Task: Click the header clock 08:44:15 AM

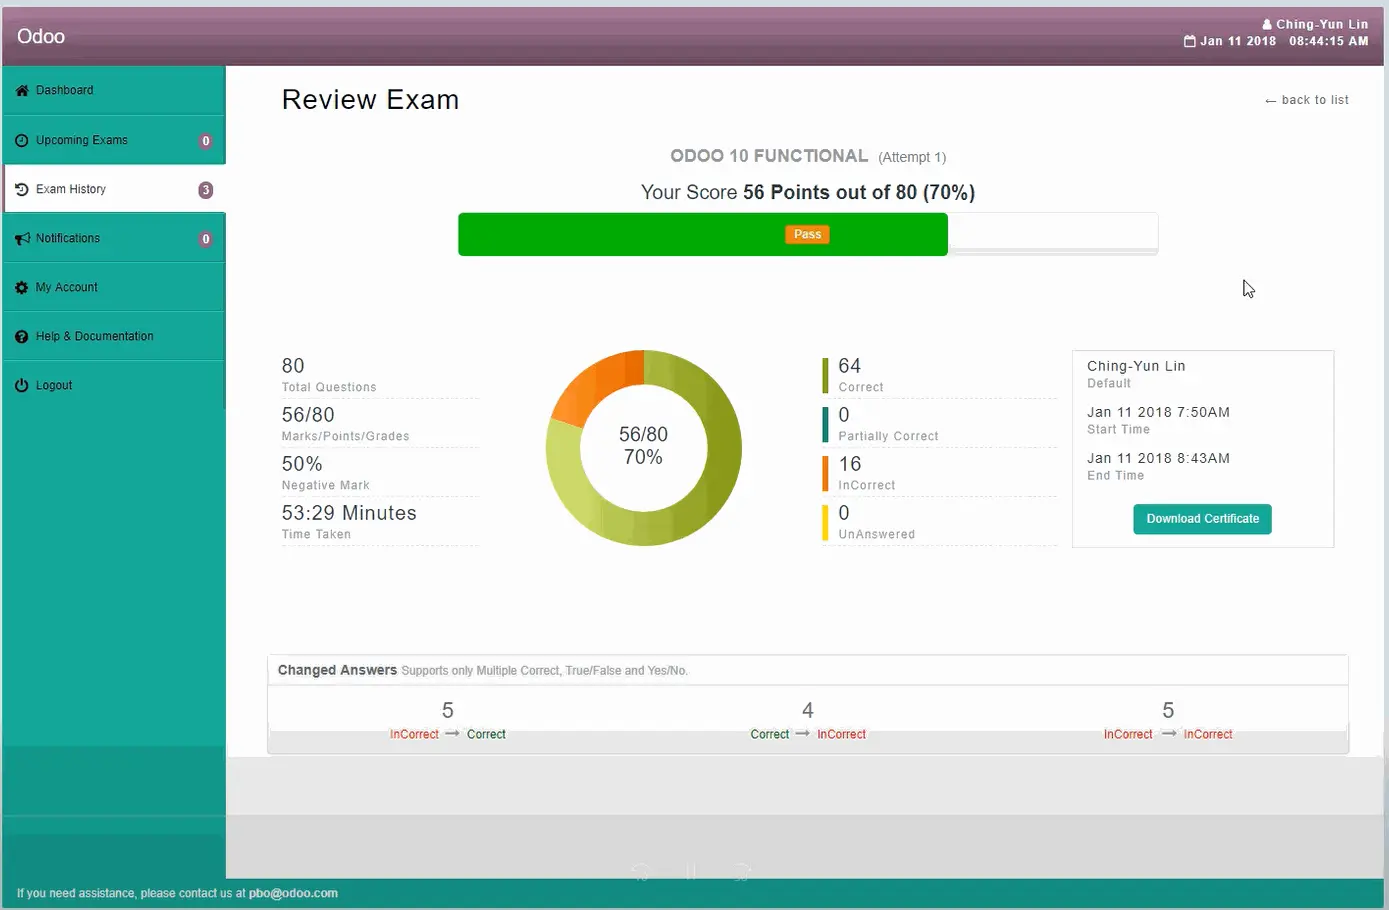Action: (1328, 41)
